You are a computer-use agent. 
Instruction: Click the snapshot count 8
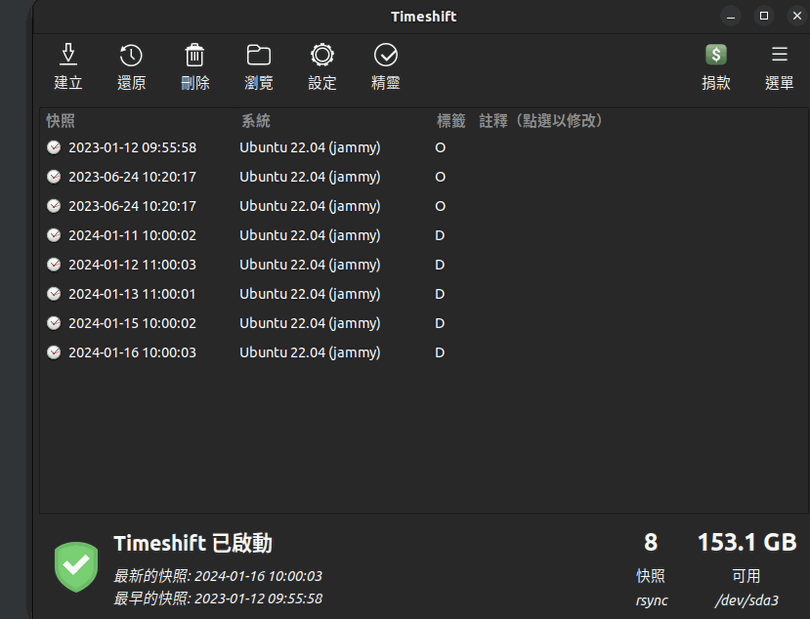coord(651,543)
